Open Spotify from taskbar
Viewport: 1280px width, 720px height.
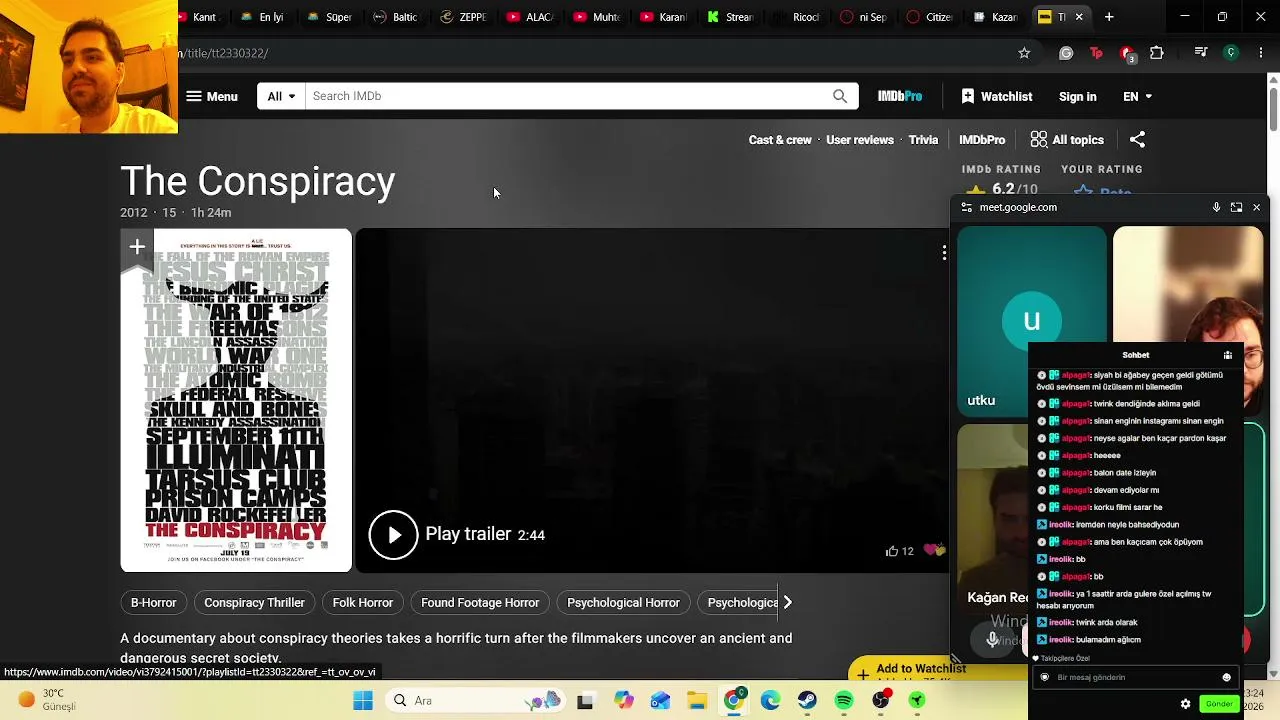pos(844,700)
